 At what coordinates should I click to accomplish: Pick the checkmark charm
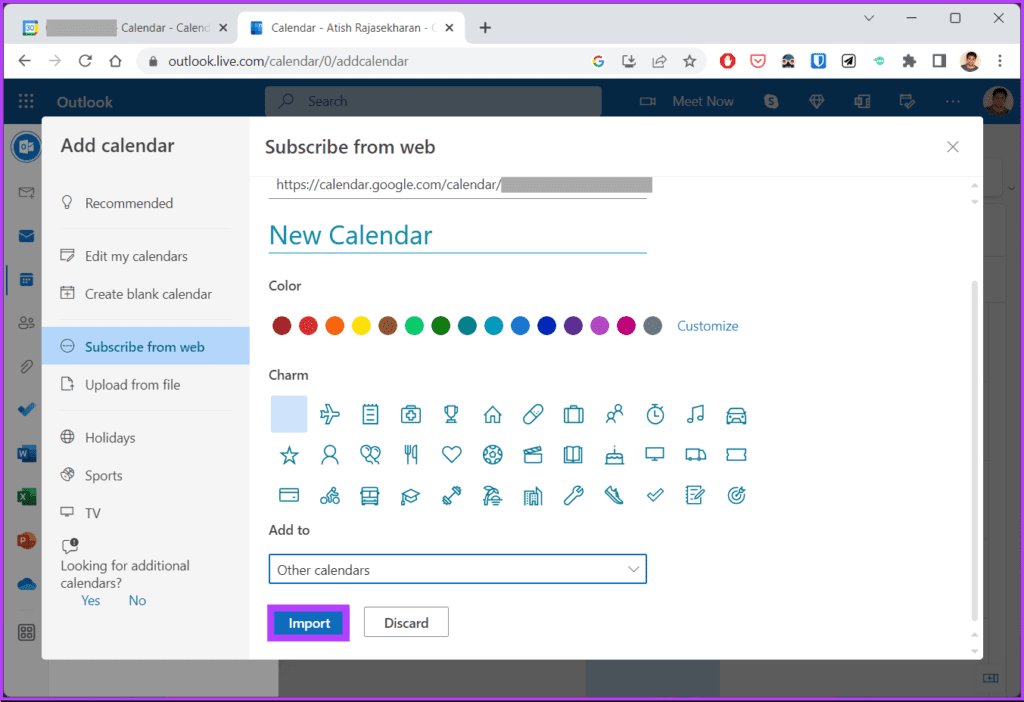[x=655, y=496]
